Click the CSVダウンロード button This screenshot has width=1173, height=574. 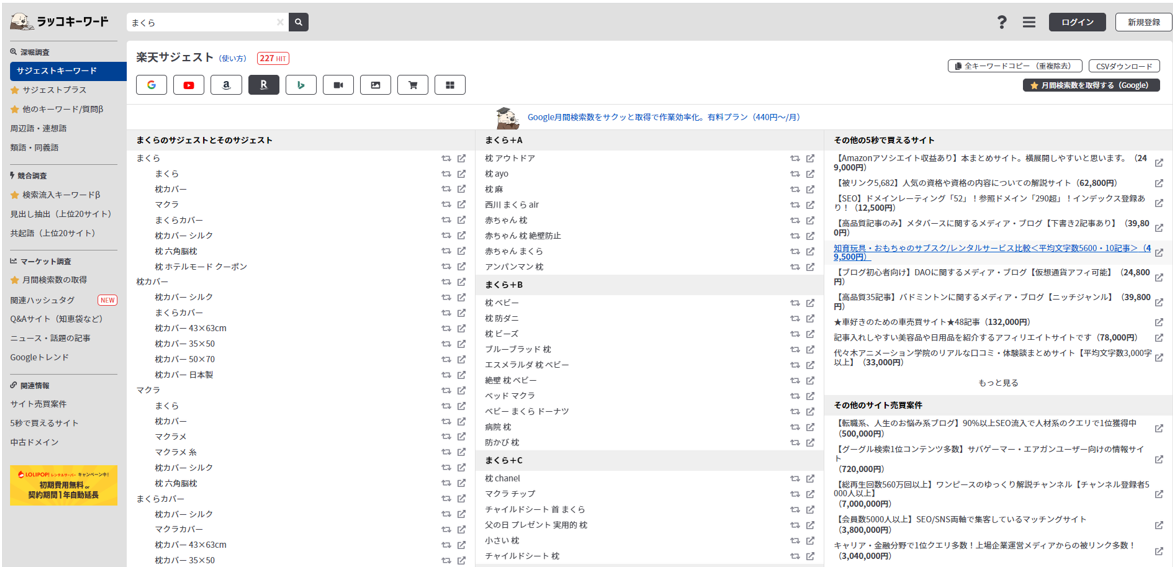[1124, 66]
